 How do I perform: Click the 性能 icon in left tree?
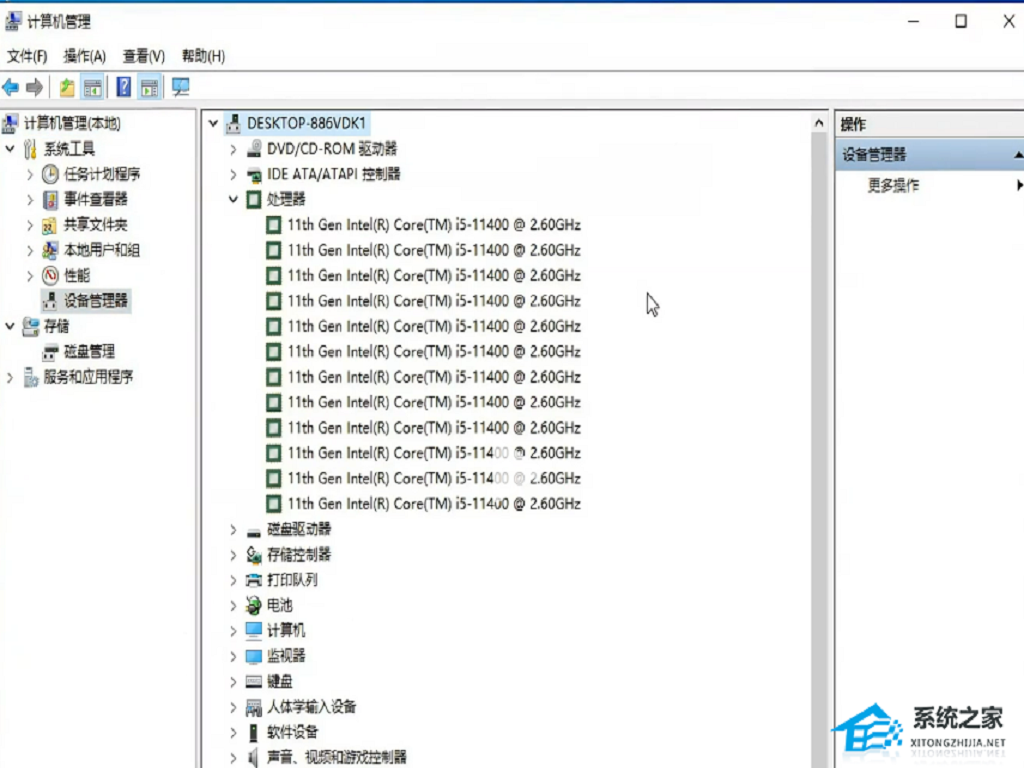(x=50, y=275)
